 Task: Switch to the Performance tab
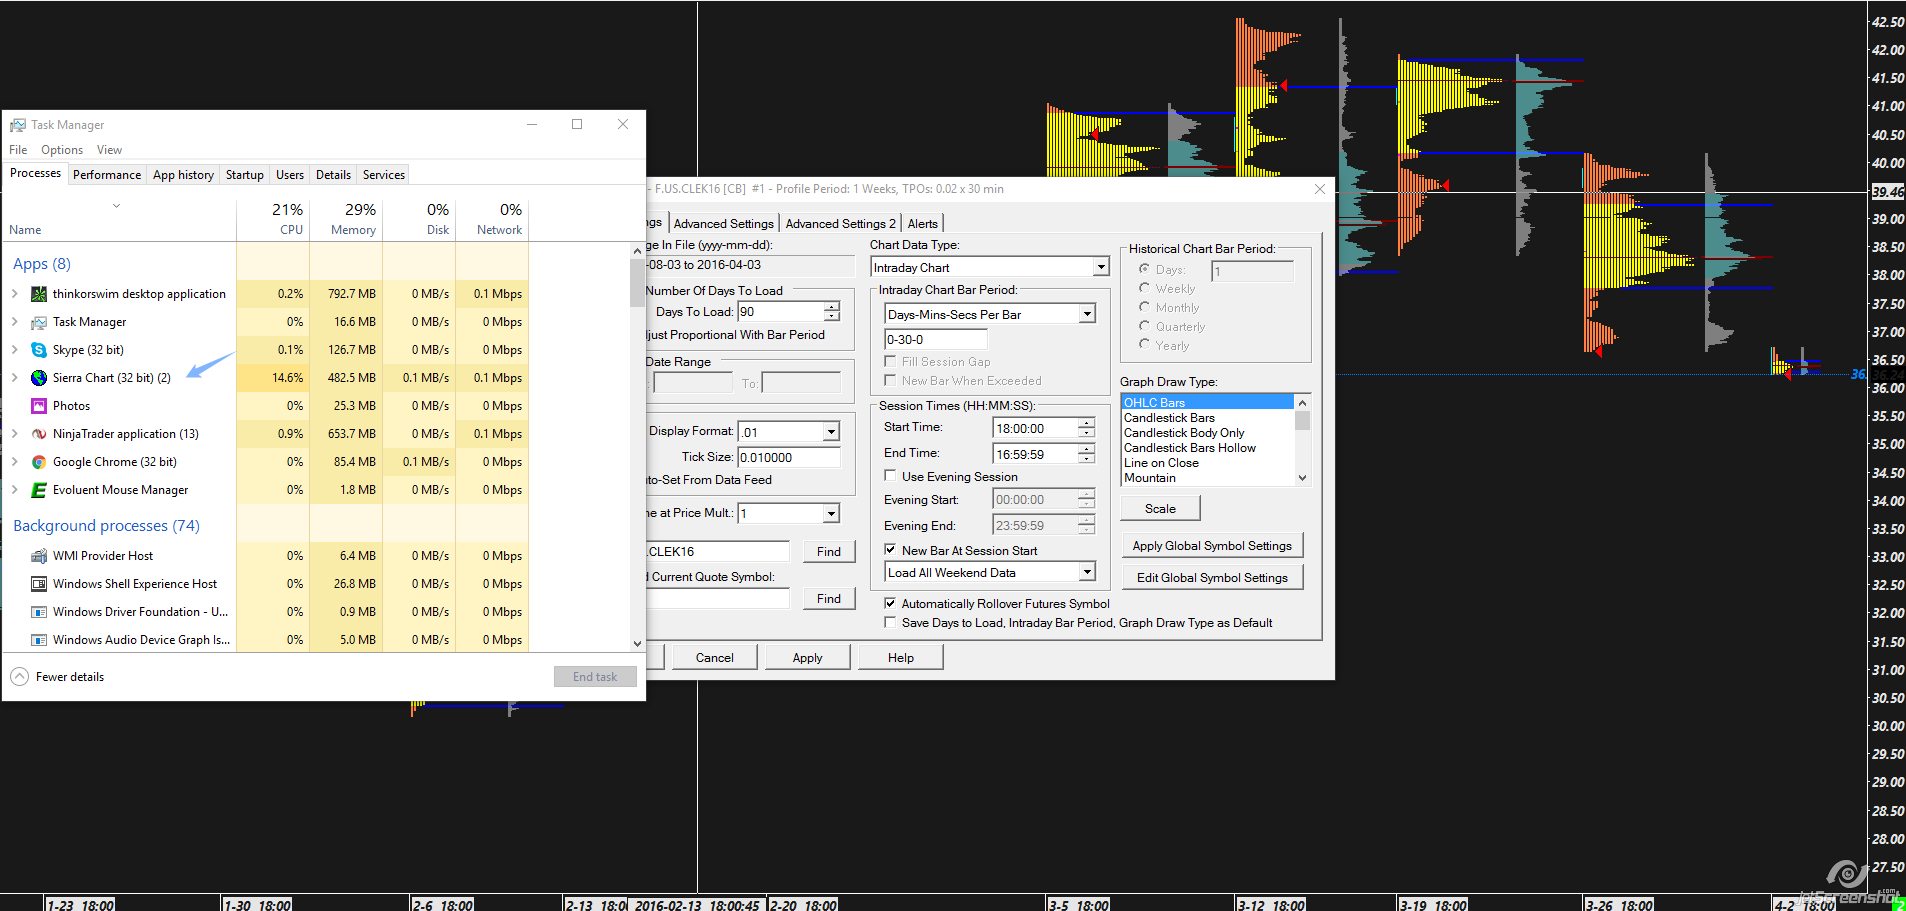pyautogui.click(x=107, y=175)
